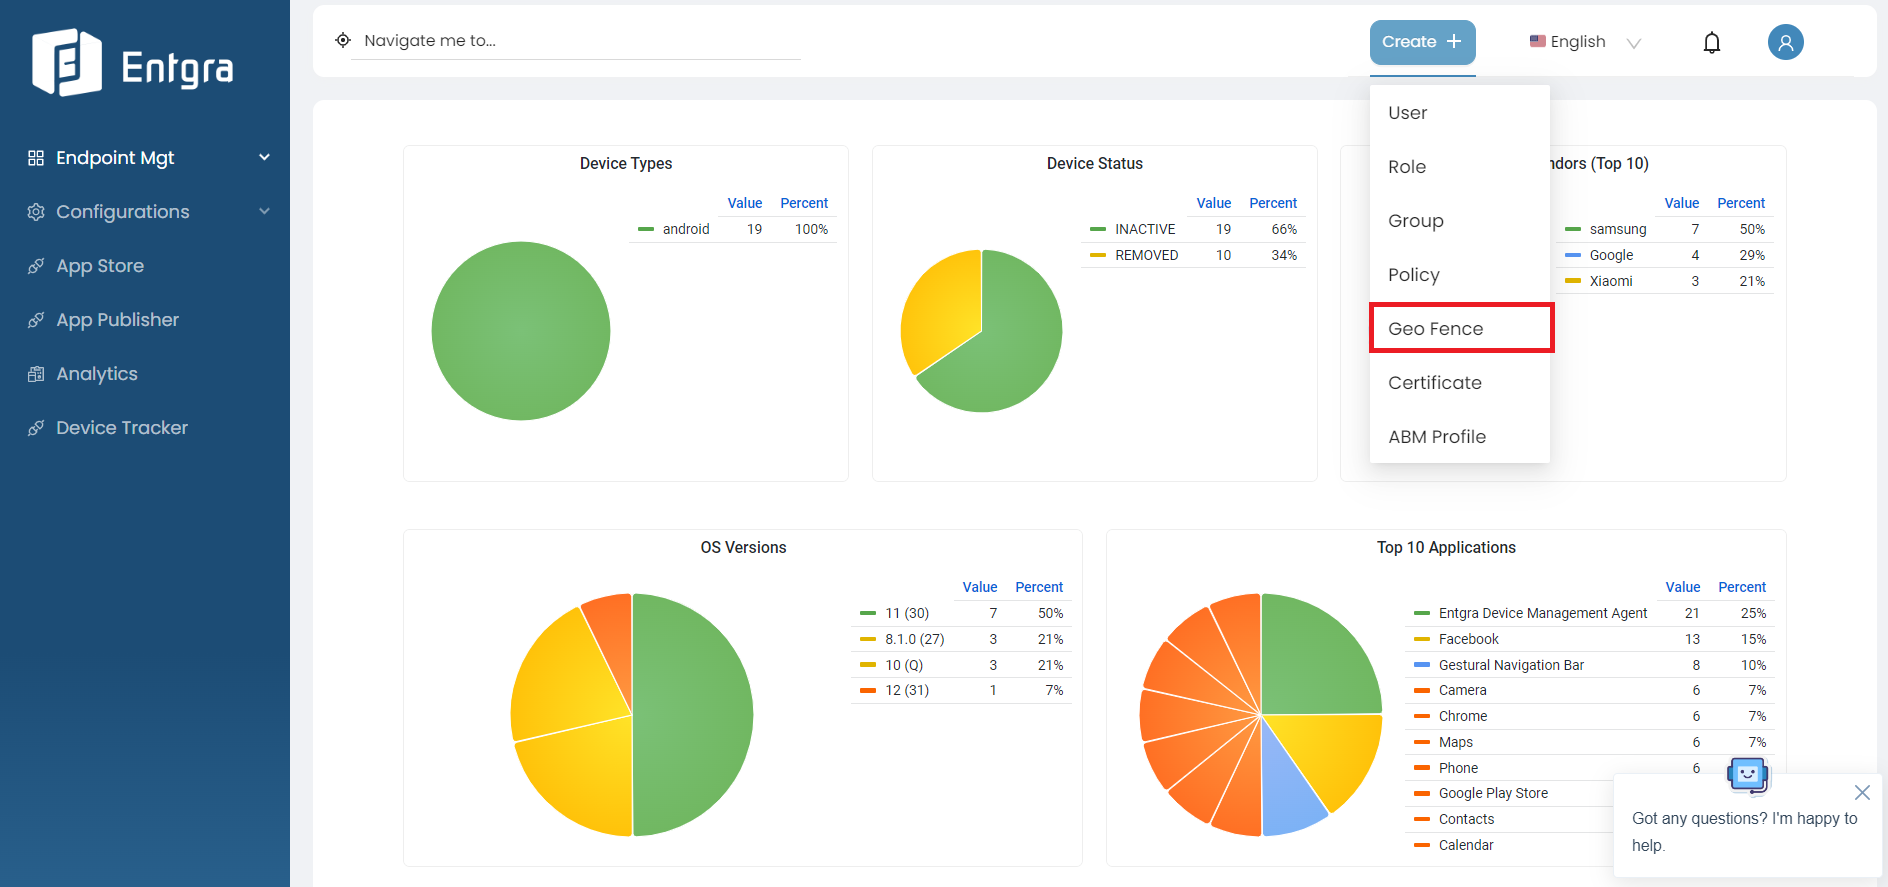
Task: Click the Analytics sidebar icon
Action: [x=36, y=374]
